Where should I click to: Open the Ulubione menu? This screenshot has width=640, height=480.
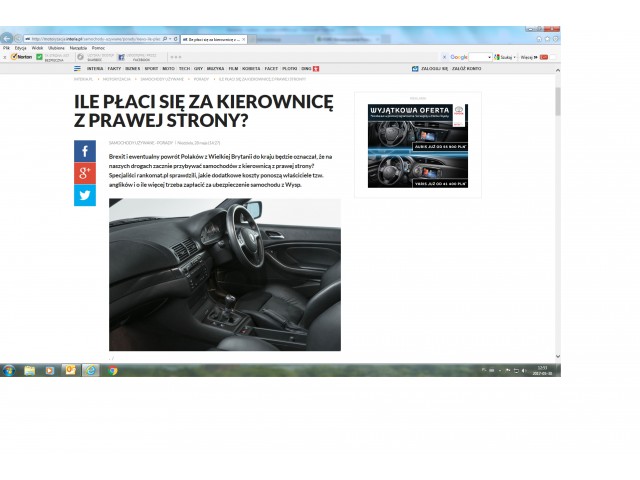(x=55, y=47)
